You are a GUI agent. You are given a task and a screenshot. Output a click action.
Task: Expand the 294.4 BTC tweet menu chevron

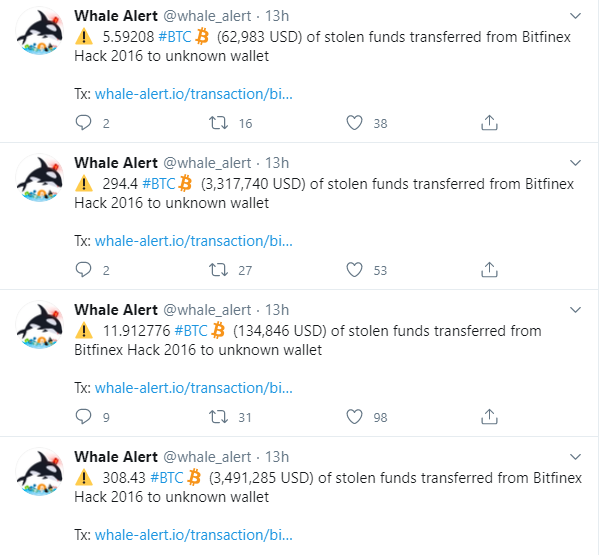pos(574,162)
